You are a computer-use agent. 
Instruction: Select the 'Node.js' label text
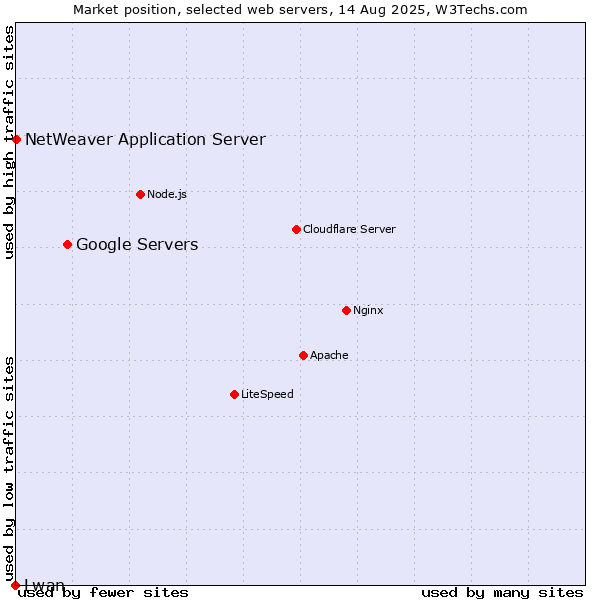[x=167, y=194]
